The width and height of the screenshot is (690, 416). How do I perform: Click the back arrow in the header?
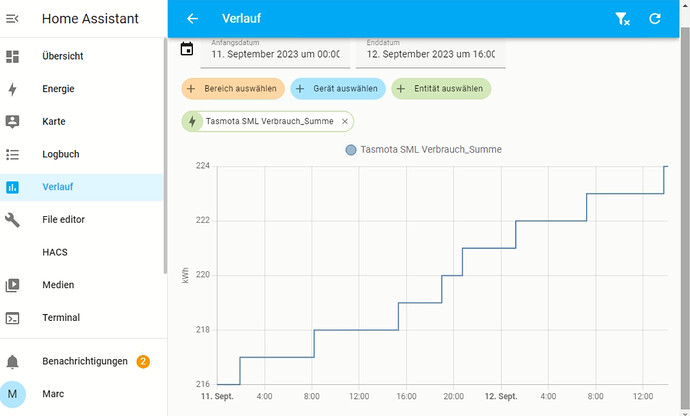[193, 18]
